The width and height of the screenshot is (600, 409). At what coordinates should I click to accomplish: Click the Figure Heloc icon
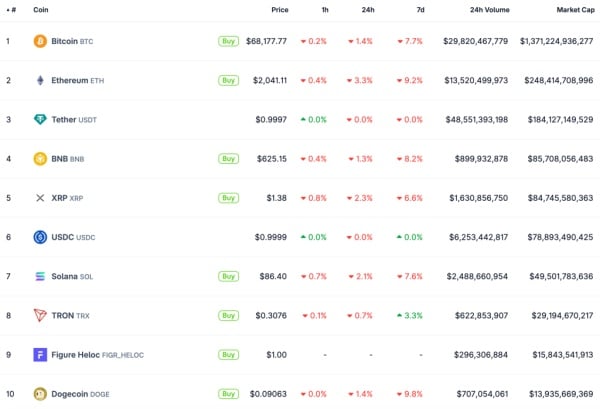click(40, 355)
